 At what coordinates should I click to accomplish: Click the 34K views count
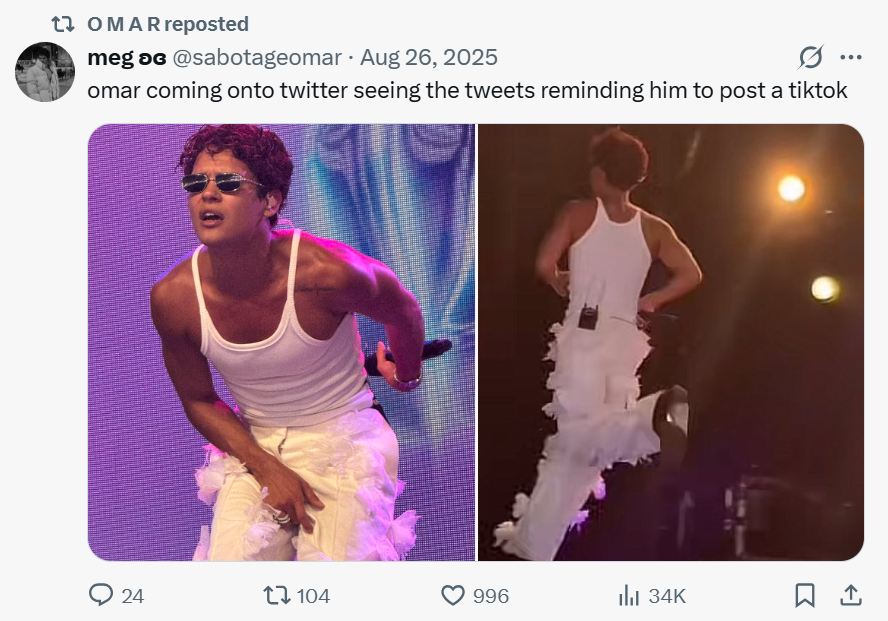pos(667,596)
